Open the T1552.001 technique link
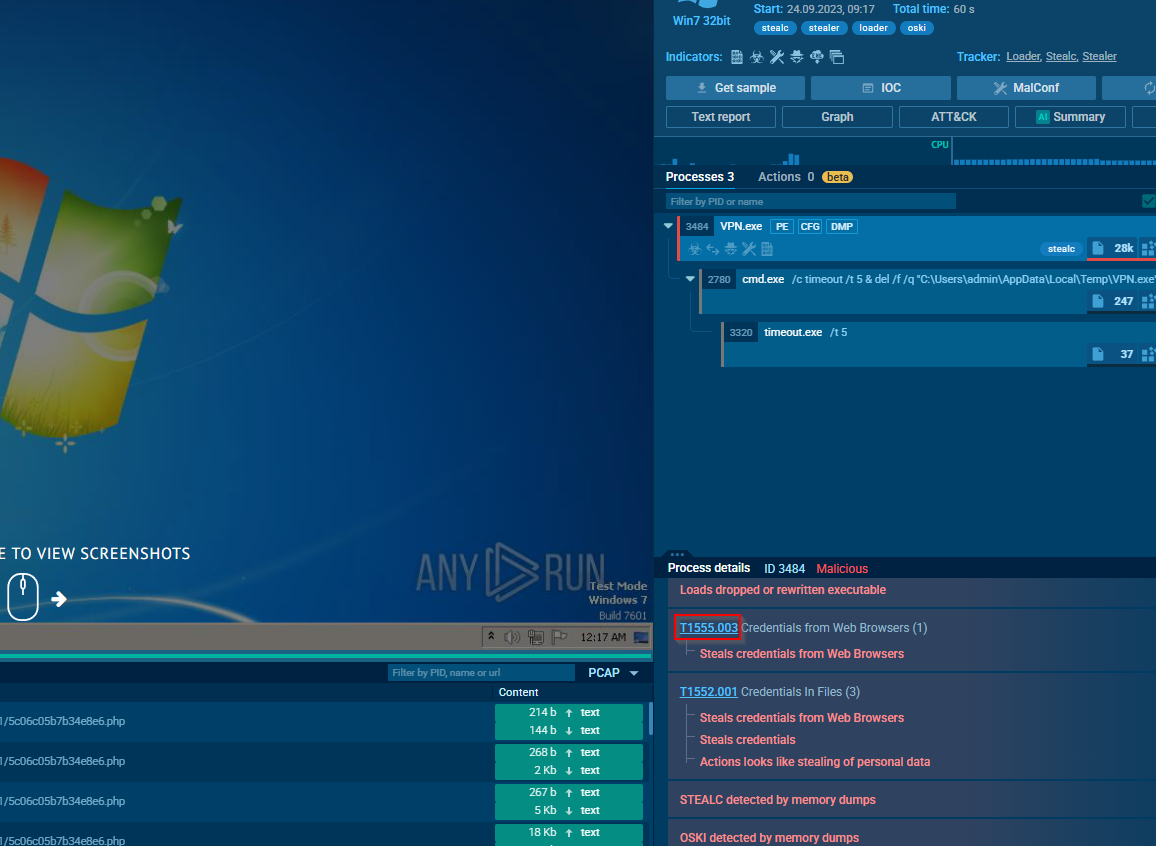 pos(708,692)
